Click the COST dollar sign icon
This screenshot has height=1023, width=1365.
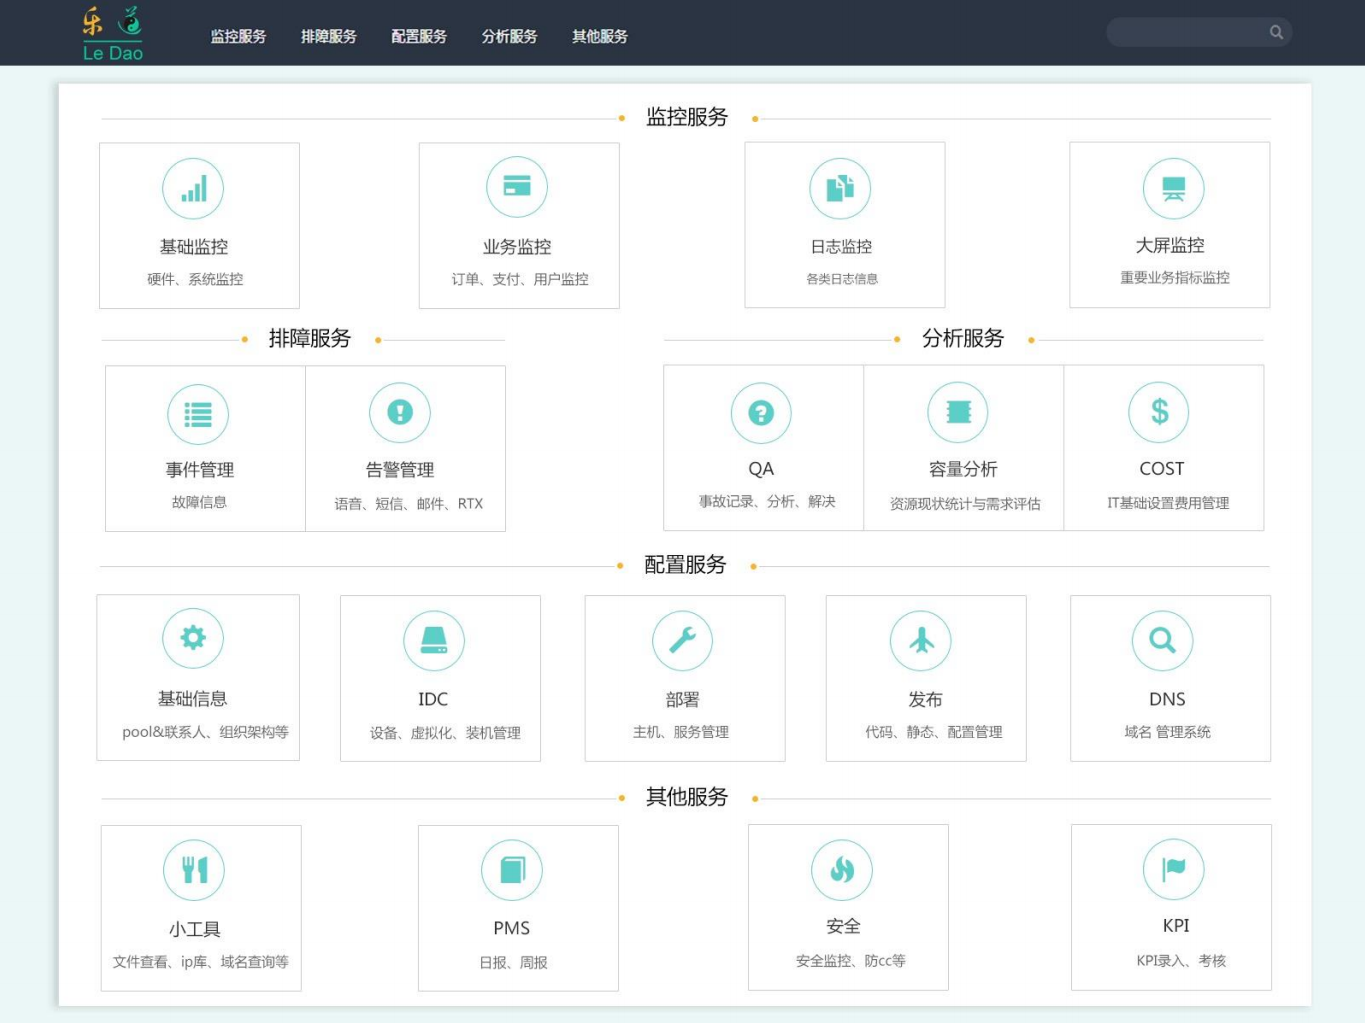[x=1160, y=412]
